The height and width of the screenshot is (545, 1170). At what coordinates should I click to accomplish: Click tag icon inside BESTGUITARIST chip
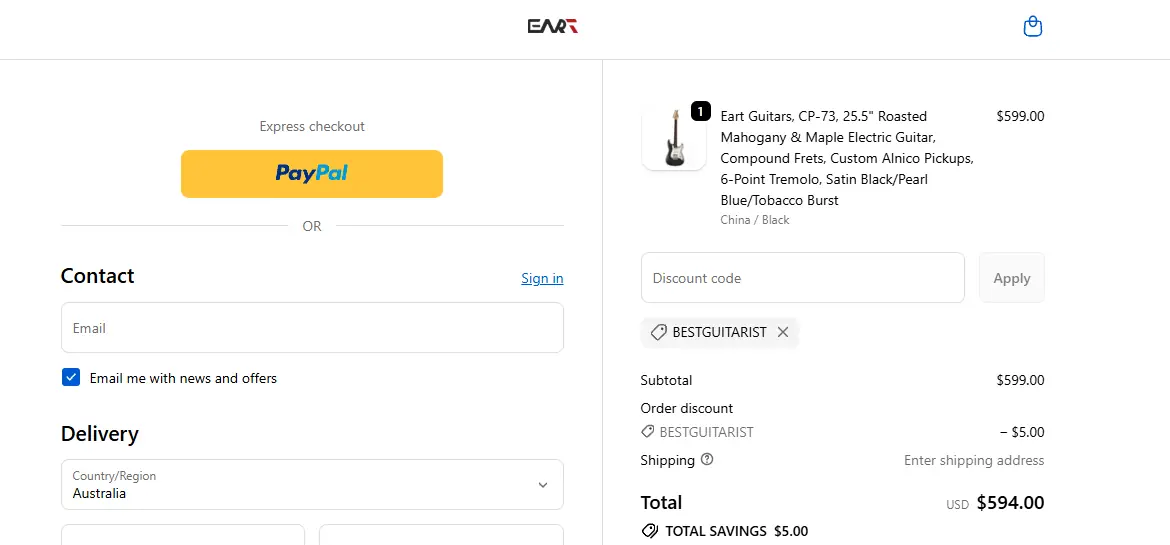coord(658,332)
